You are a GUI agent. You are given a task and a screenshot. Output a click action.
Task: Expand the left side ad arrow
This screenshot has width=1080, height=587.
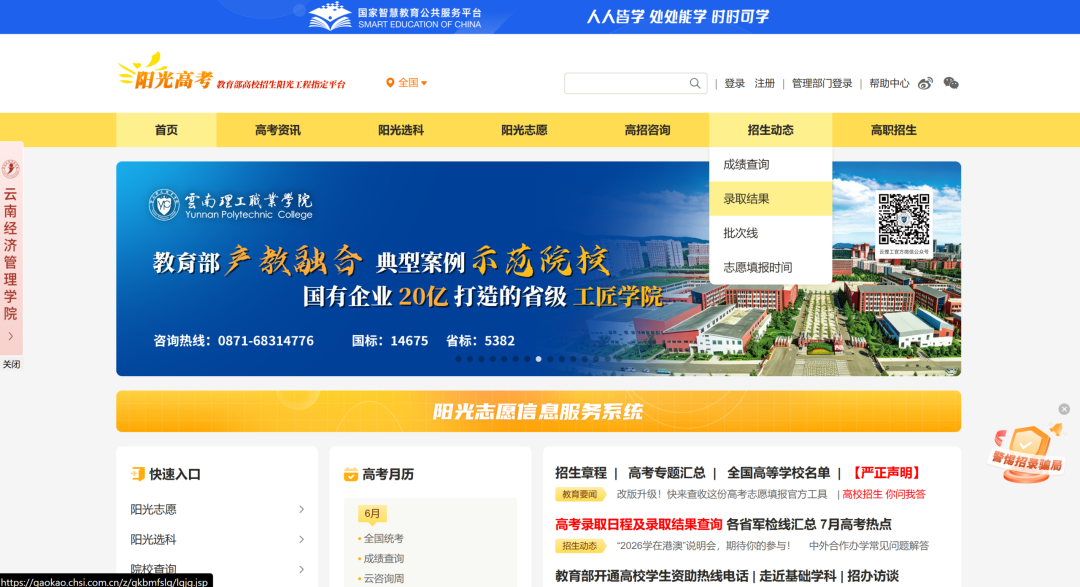tap(10, 336)
